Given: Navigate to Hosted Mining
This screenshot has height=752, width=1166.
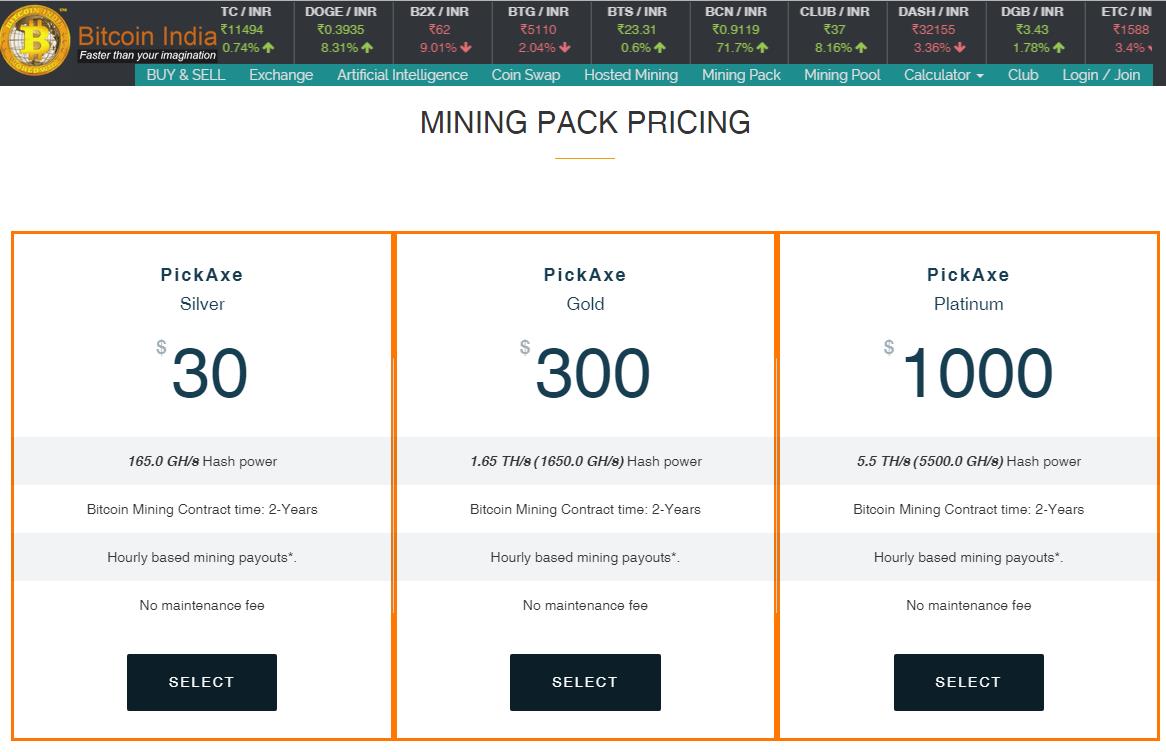Looking at the screenshot, I should (x=631, y=75).
